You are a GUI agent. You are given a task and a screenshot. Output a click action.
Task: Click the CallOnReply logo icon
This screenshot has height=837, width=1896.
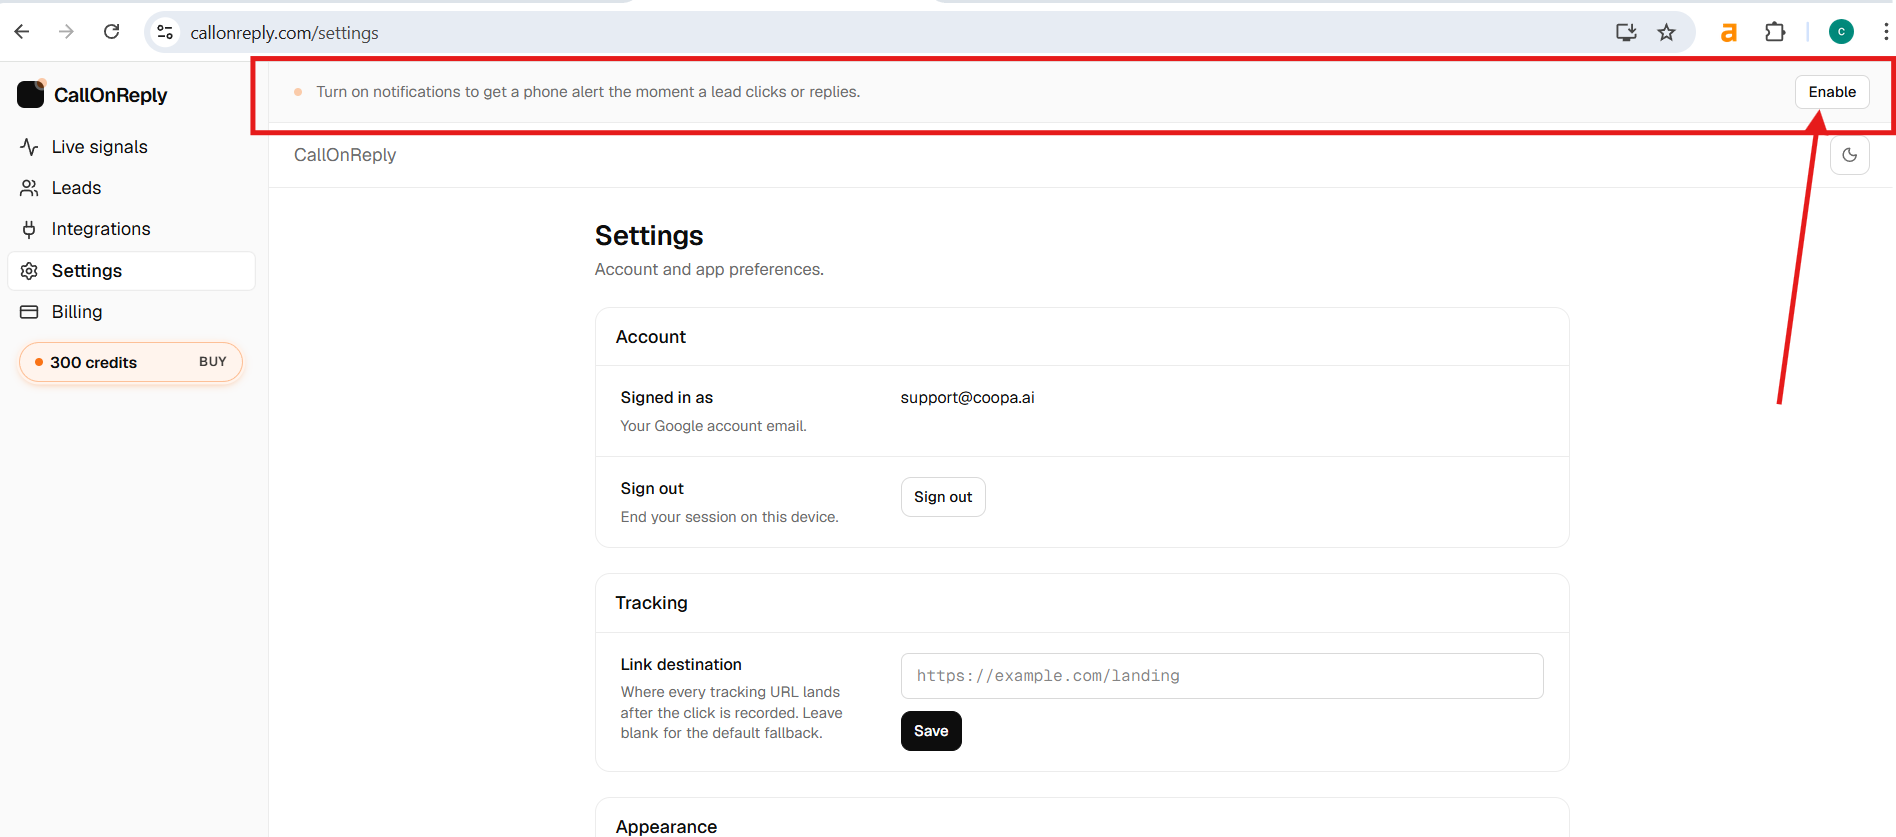click(x=31, y=94)
